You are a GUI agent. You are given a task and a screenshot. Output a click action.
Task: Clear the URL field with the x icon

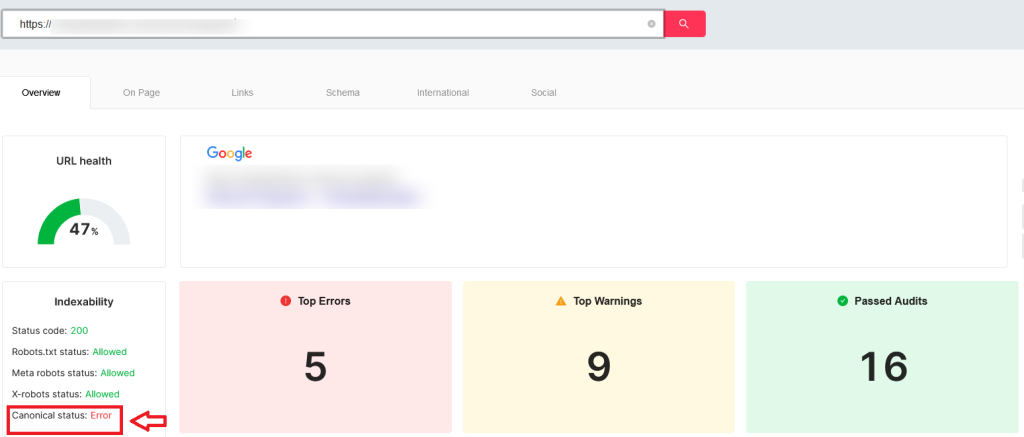(651, 24)
